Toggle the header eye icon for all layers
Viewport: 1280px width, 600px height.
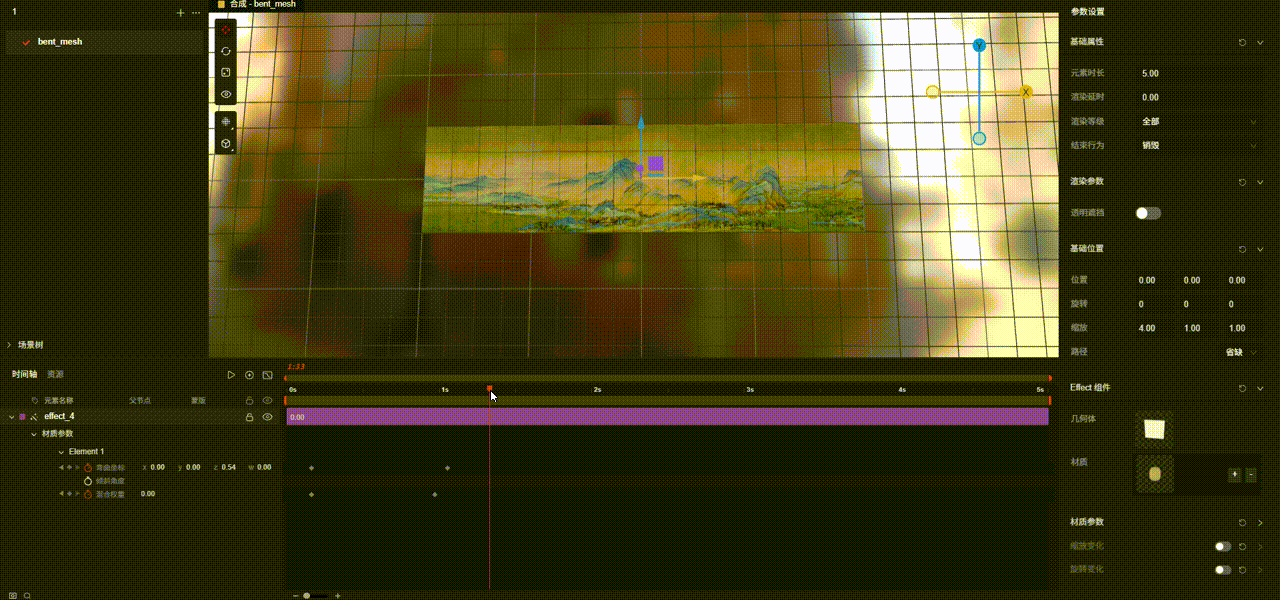pyautogui.click(x=268, y=400)
